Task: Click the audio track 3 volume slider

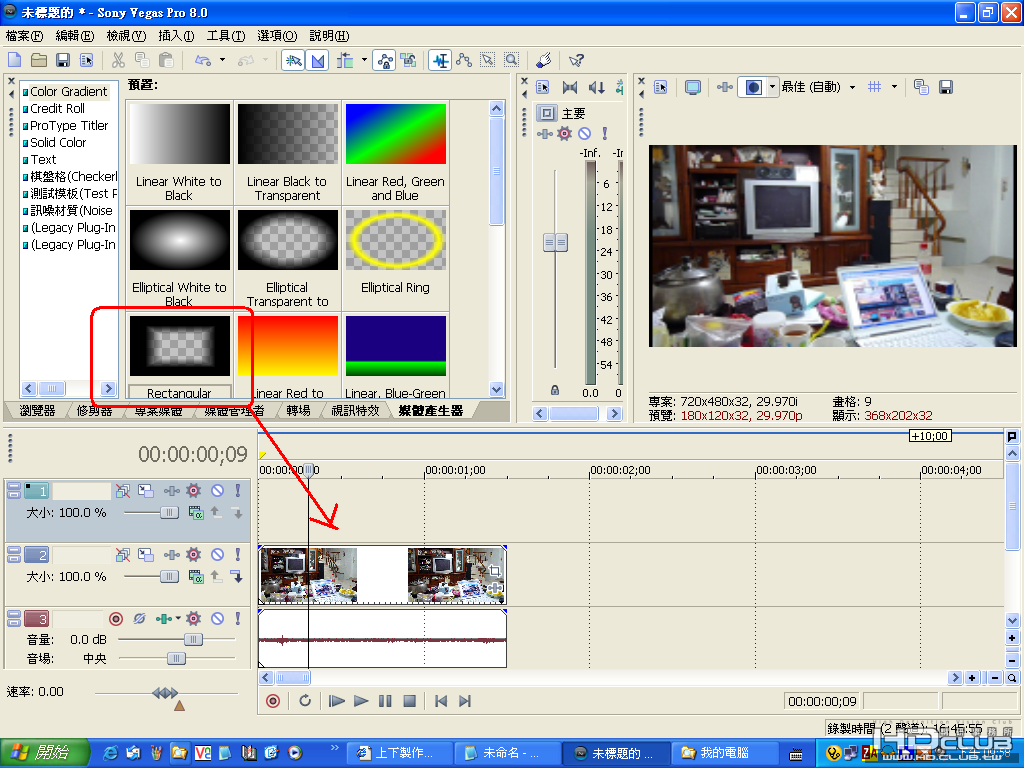Action: click(x=193, y=639)
